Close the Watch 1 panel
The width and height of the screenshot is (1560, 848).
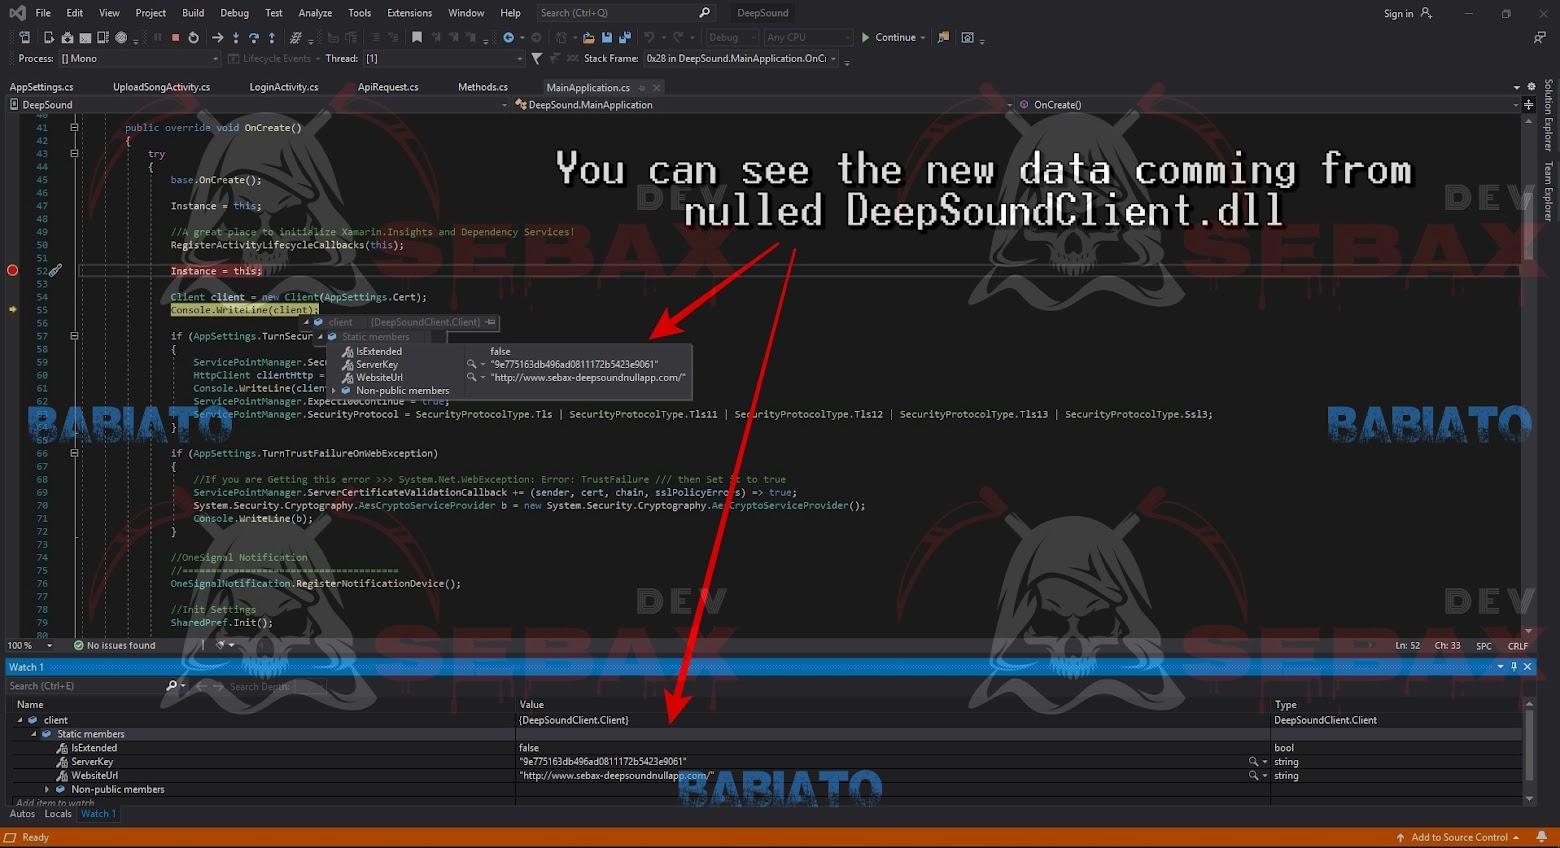[1528, 666]
